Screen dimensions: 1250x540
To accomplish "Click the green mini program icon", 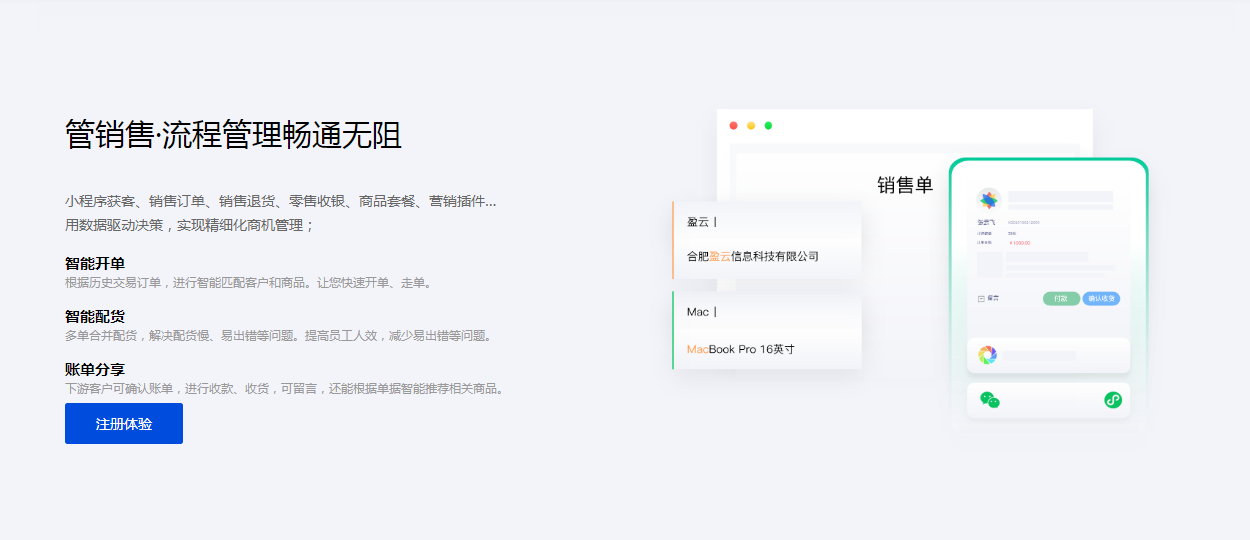I will click(1112, 400).
